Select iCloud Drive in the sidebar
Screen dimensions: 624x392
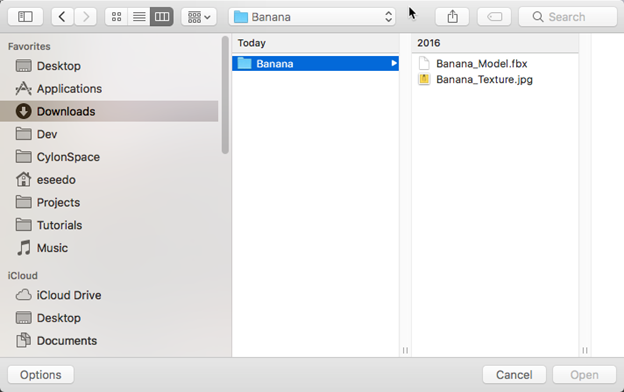[109, 295]
